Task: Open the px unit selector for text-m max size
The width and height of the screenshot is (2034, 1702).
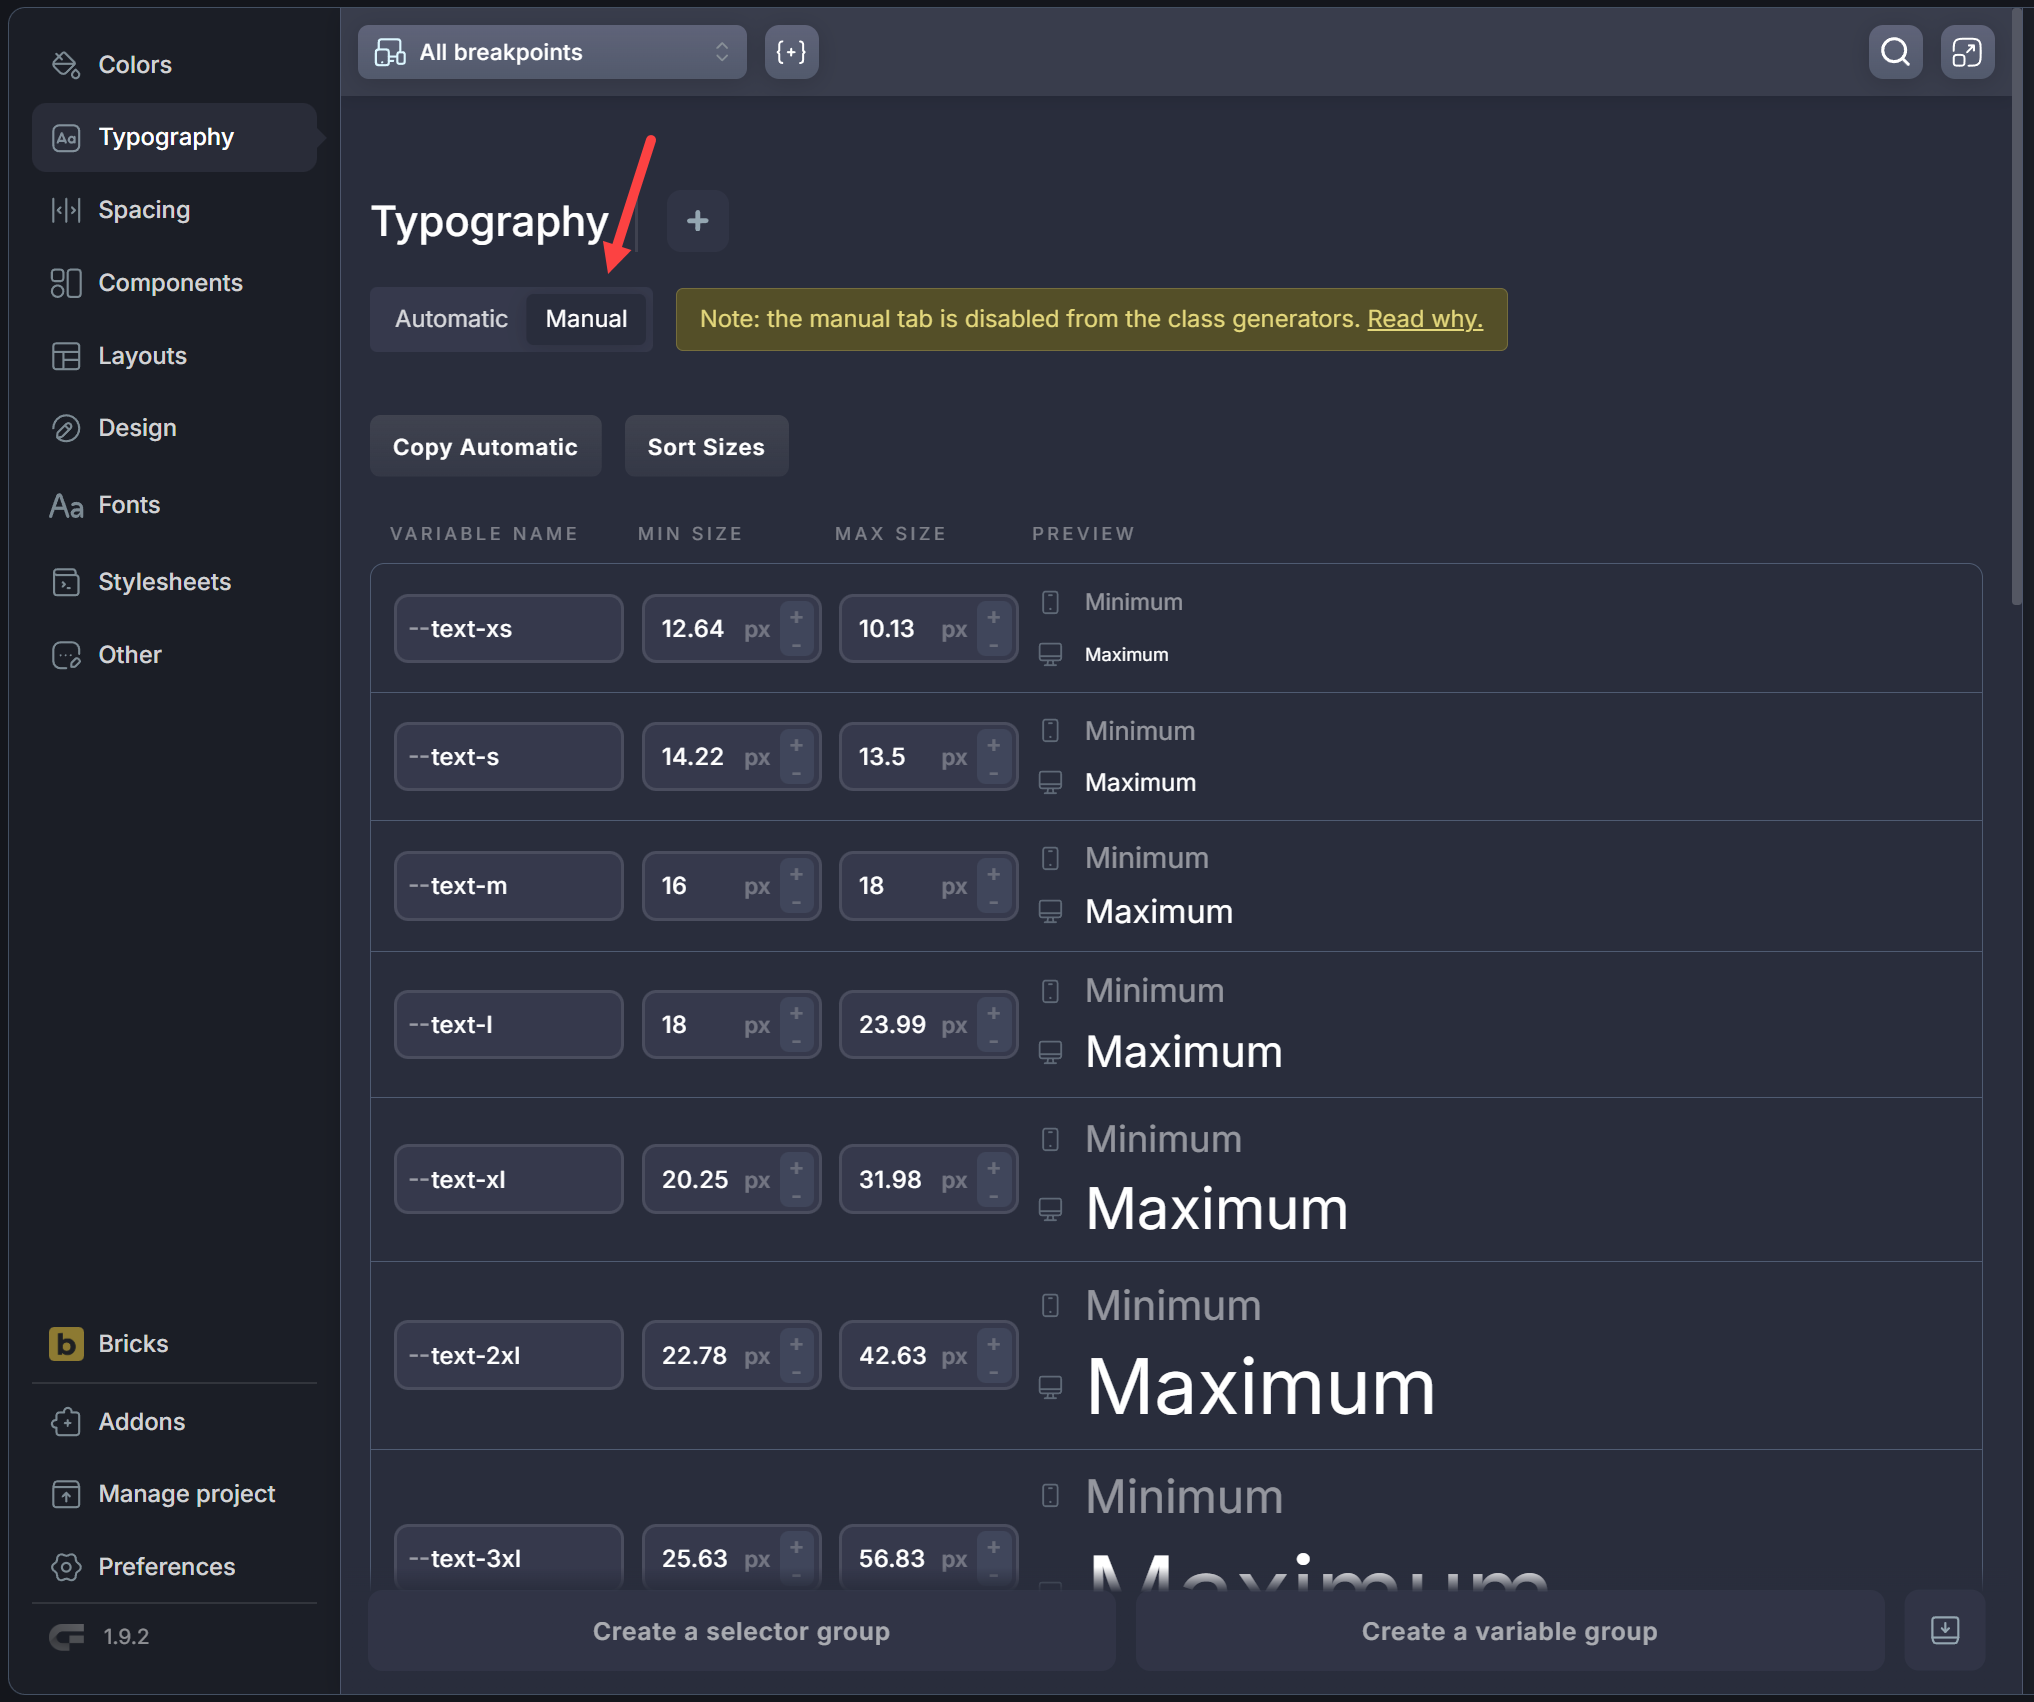Action: [954, 886]
